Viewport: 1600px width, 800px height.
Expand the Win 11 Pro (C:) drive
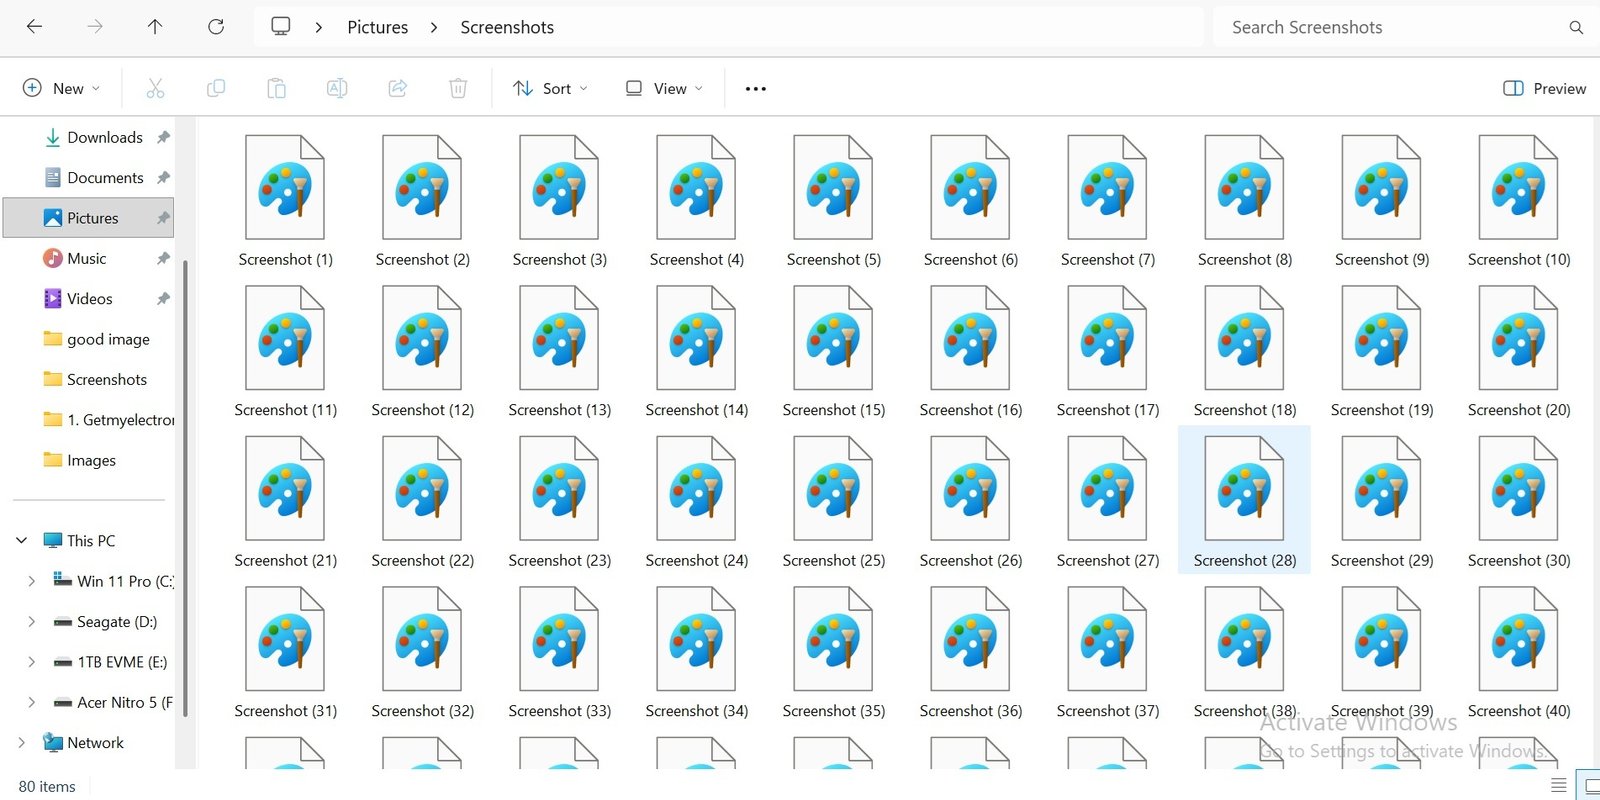31,581
